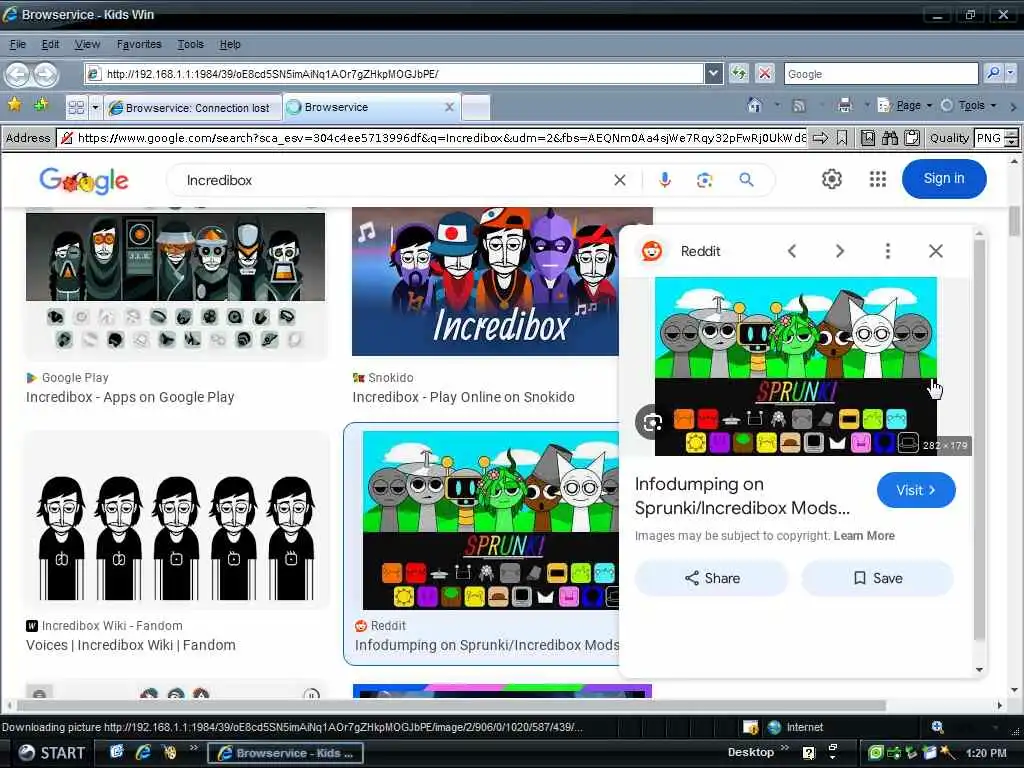Viewport: 1024px width, 768px height.
Task: Click the blue Sign in button
Action: click(x=944, y=179)
